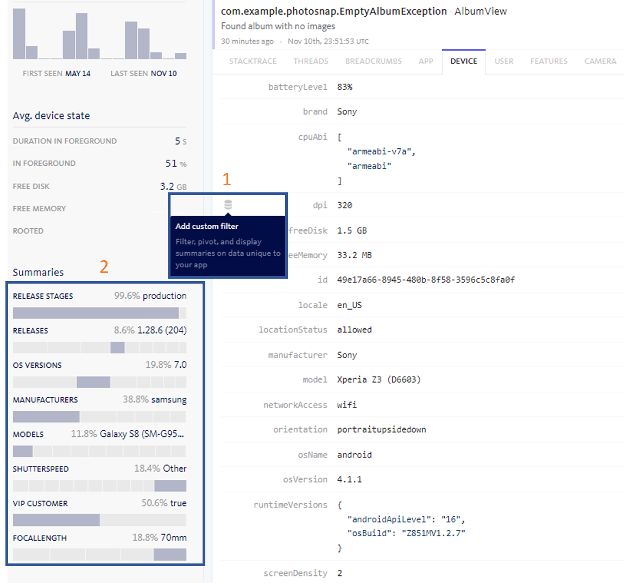The width and height of the screenshot is (624, 584).
Task: Select the DEVICE tab
Action: [x=464, y=61]
